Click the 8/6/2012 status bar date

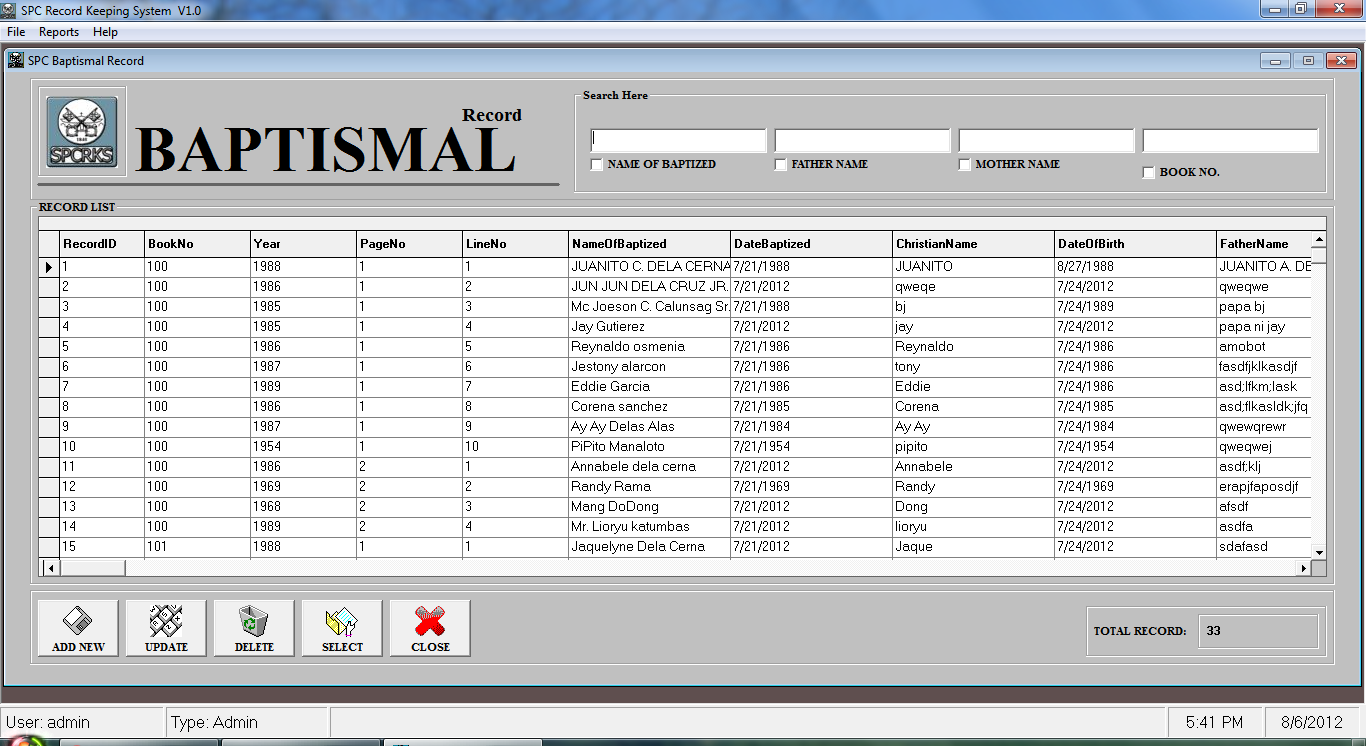[1311, 722]
